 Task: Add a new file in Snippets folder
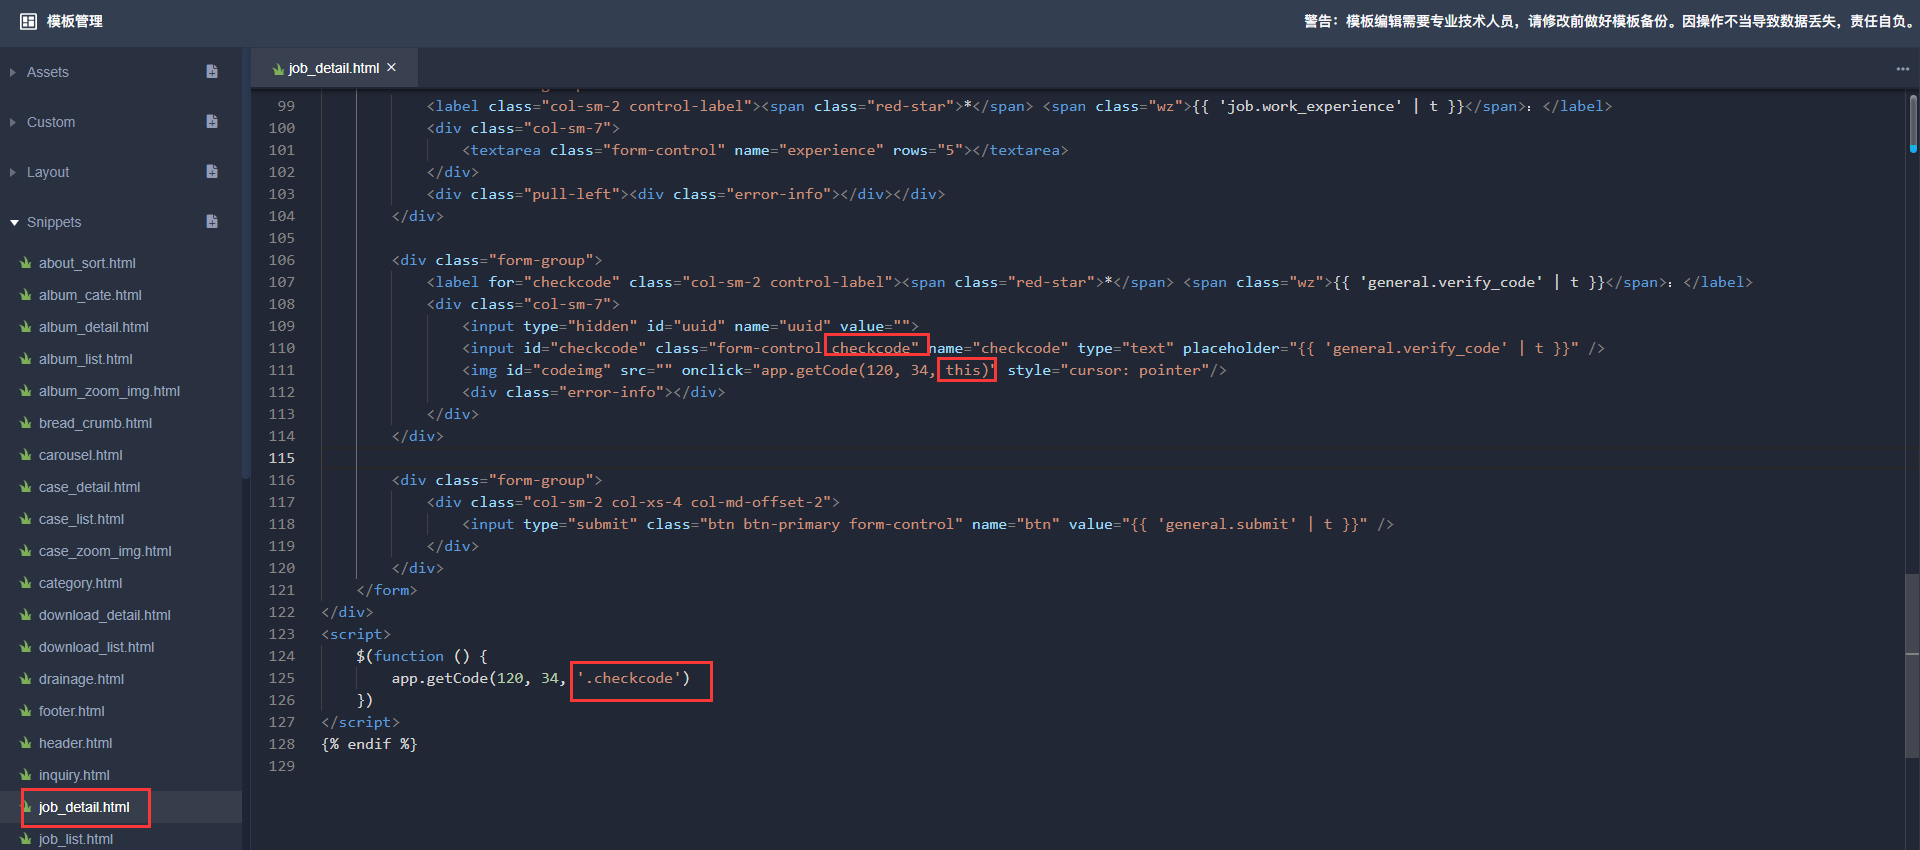click(212, 221)
